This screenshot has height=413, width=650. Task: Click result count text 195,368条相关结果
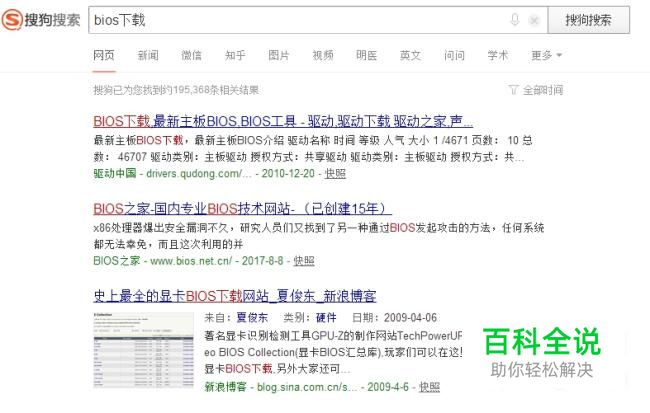coord(216,90)
